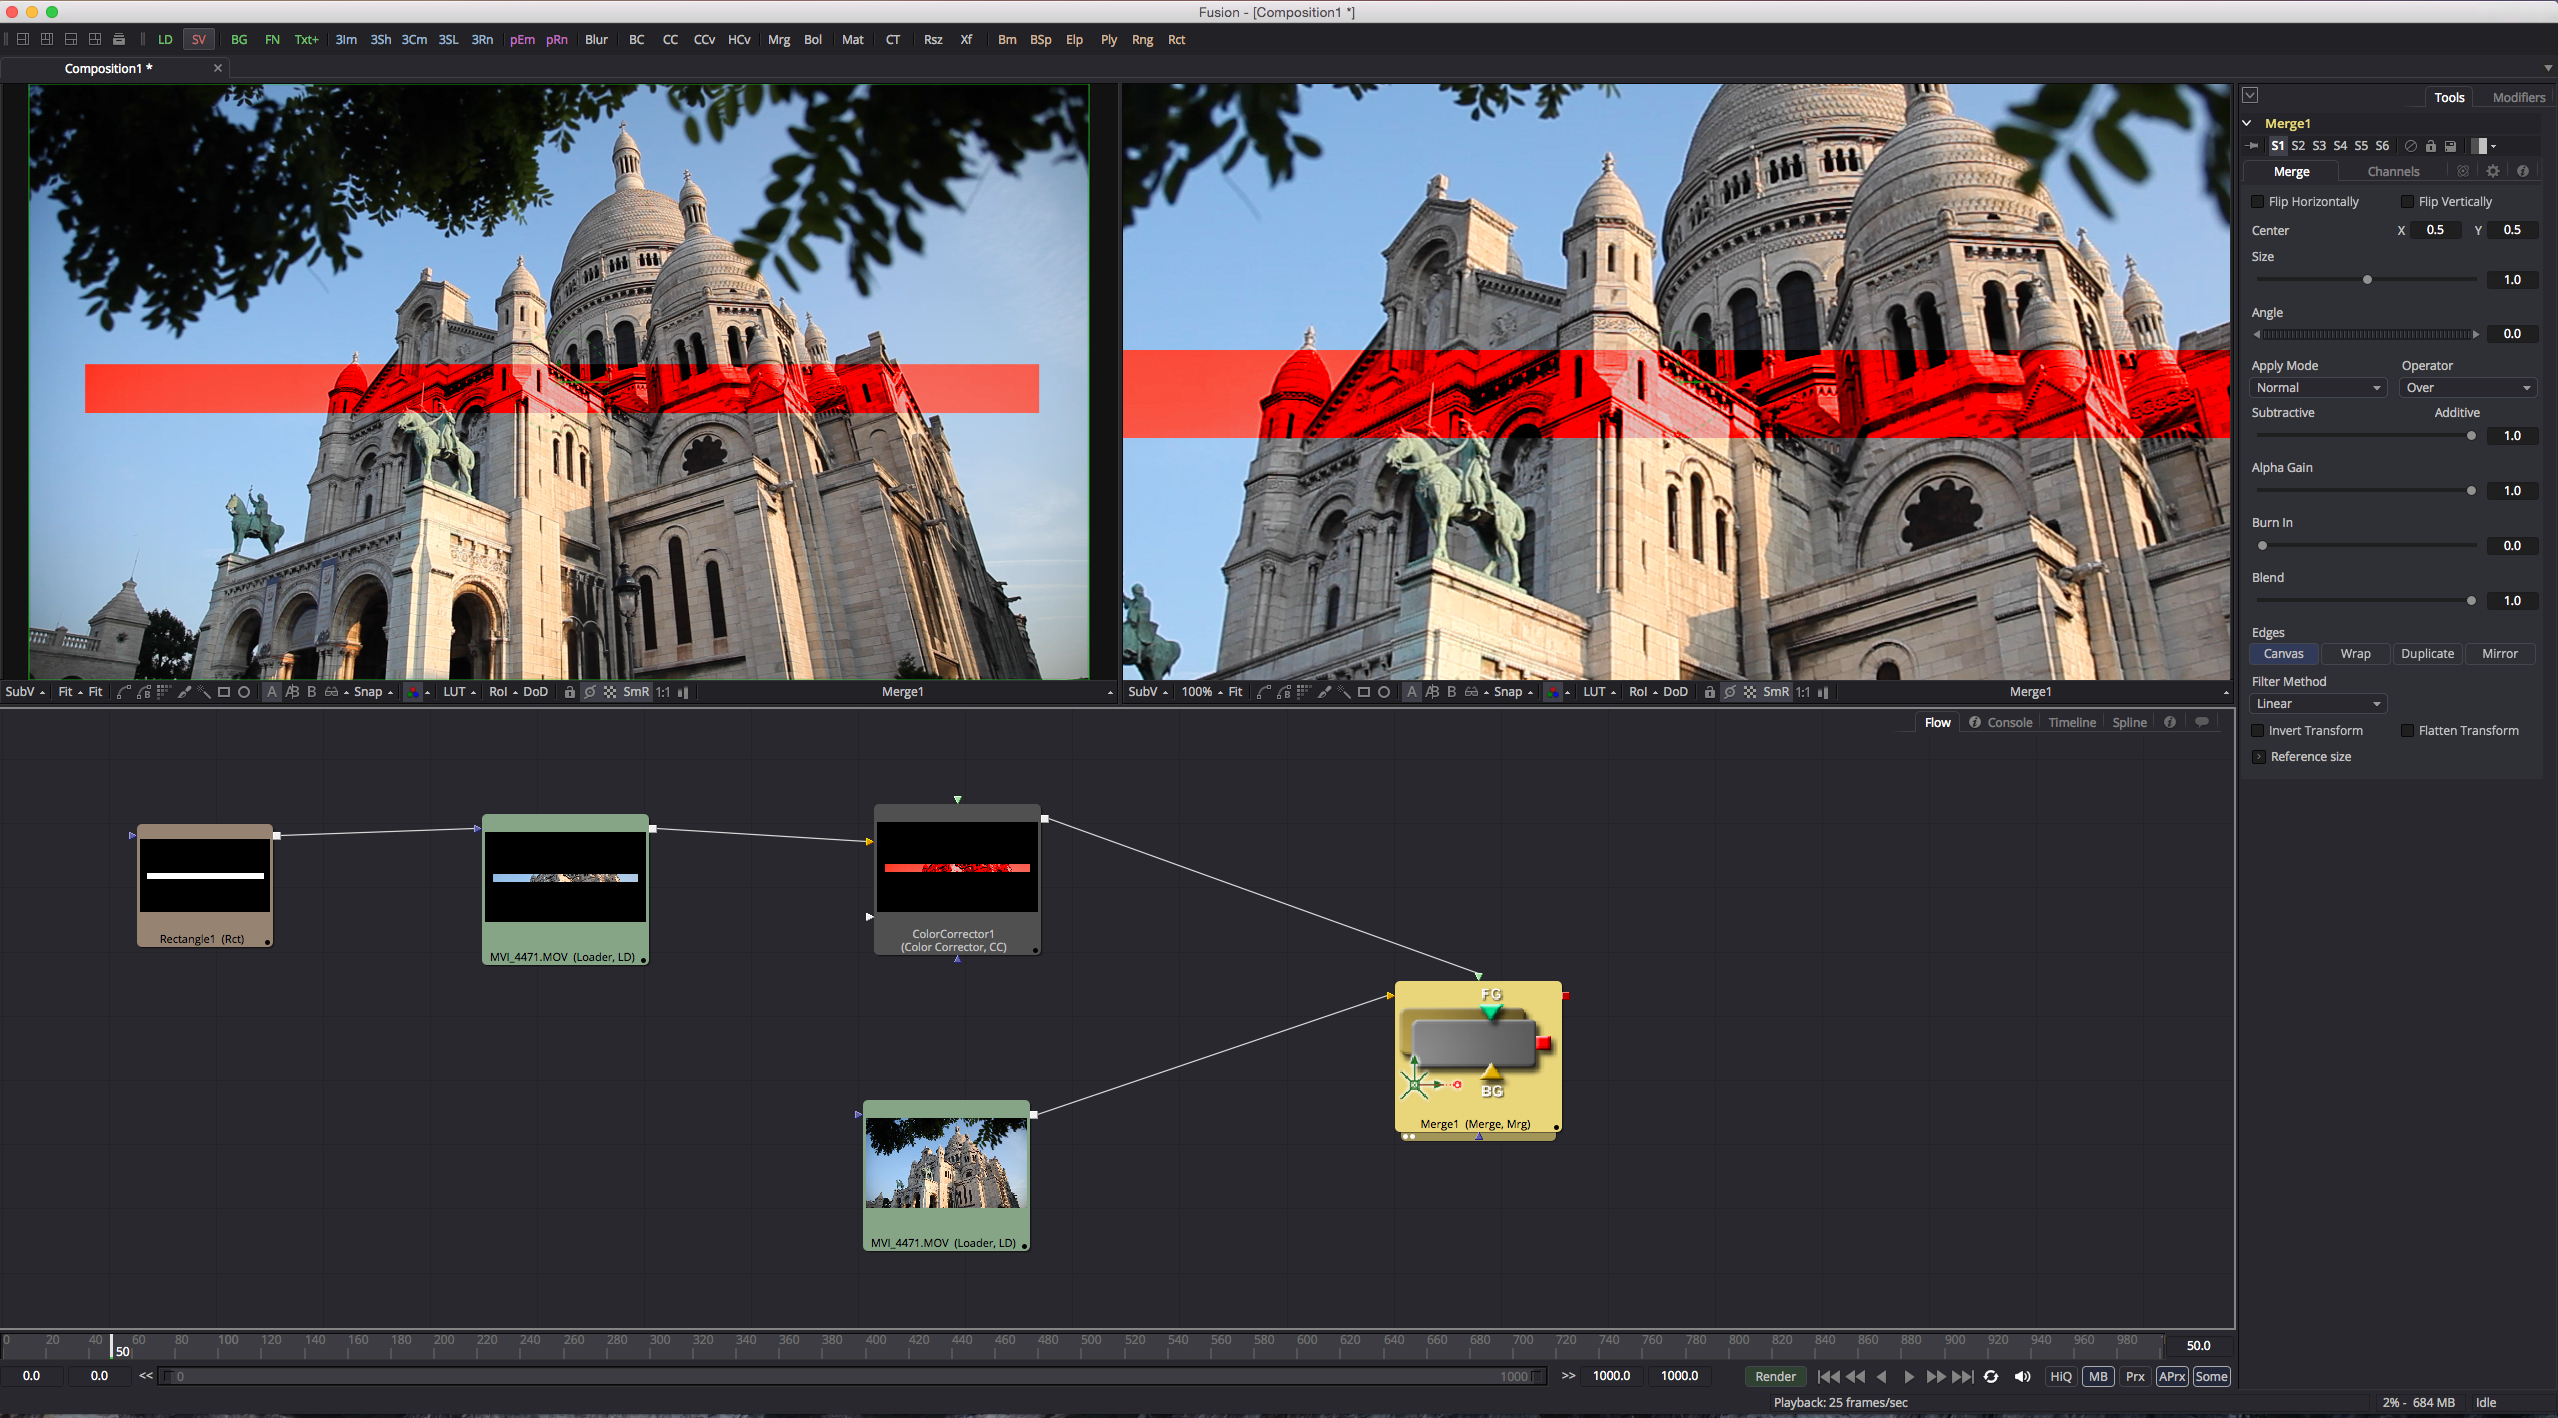This screenshot has height=1418, width=2558.
Task: Select the Merge tool from the toolbar
Action: click(x=779, y=39)
